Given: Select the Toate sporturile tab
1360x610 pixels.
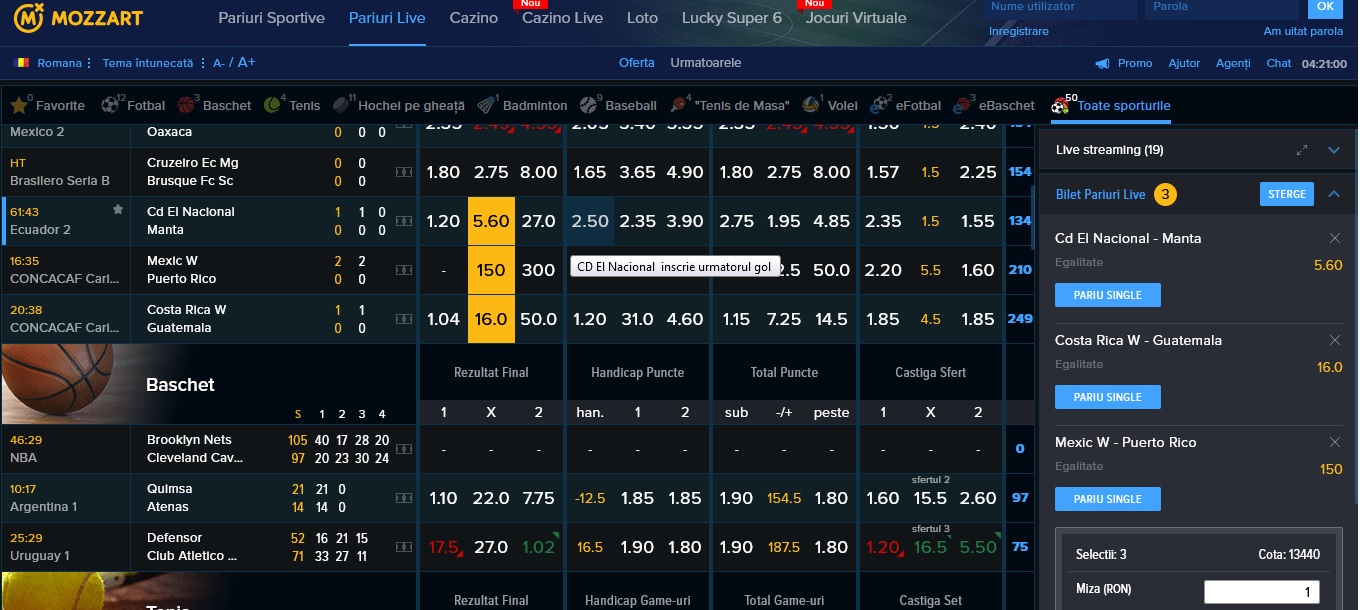Looking at the screenshot, I should (x=1110, y=105).
